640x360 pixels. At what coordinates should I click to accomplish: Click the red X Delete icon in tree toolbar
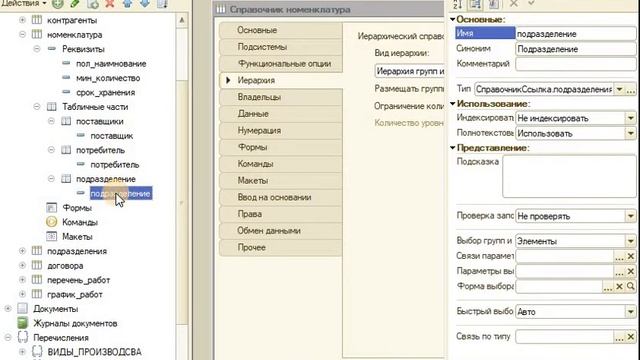point(110,4)
